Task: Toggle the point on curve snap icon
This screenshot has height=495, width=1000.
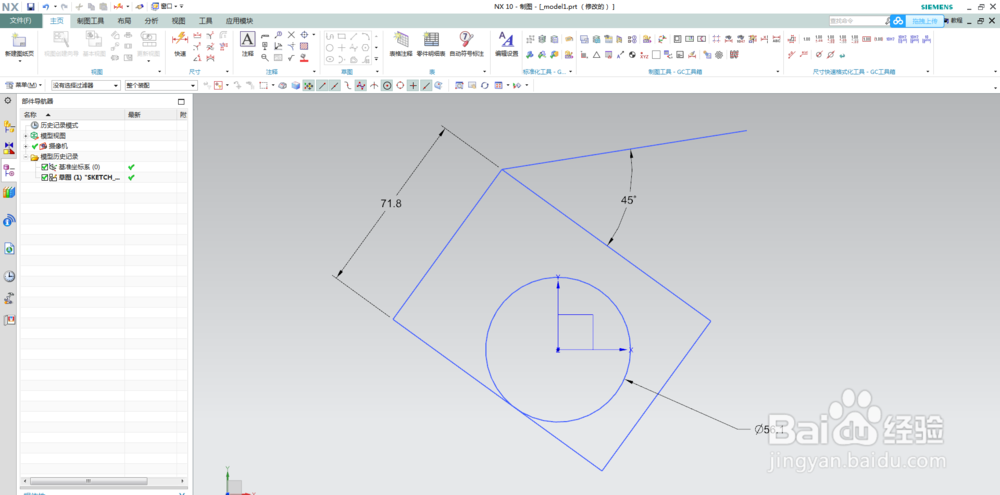Action: click(427, 85)
